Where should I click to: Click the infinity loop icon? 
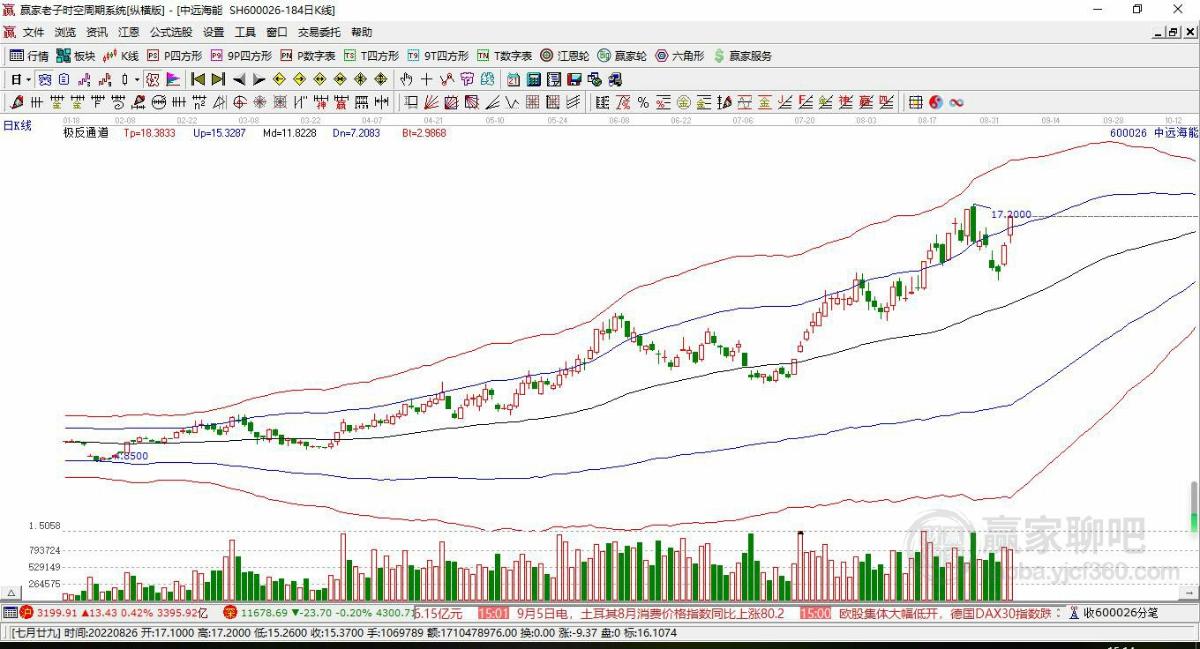pos(957,102)
